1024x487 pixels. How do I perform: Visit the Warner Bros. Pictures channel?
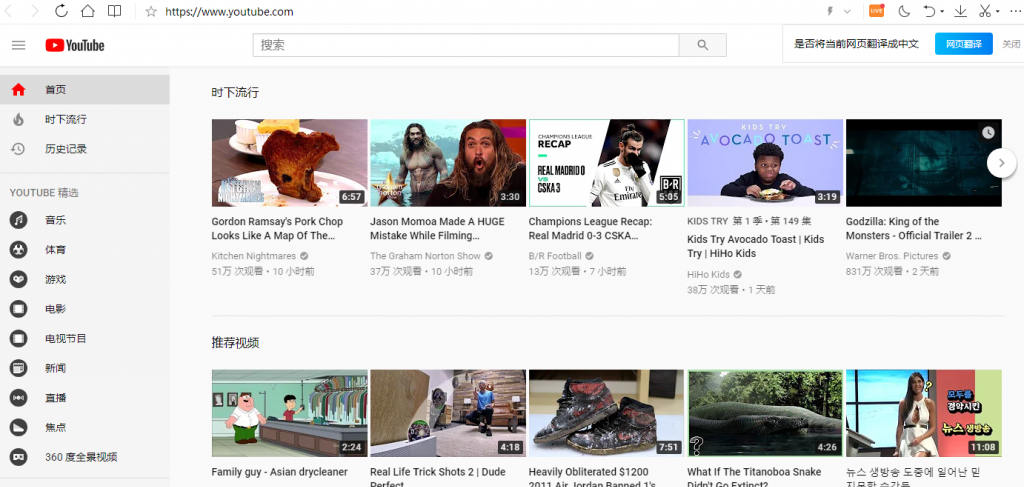[x=892, y=256]
